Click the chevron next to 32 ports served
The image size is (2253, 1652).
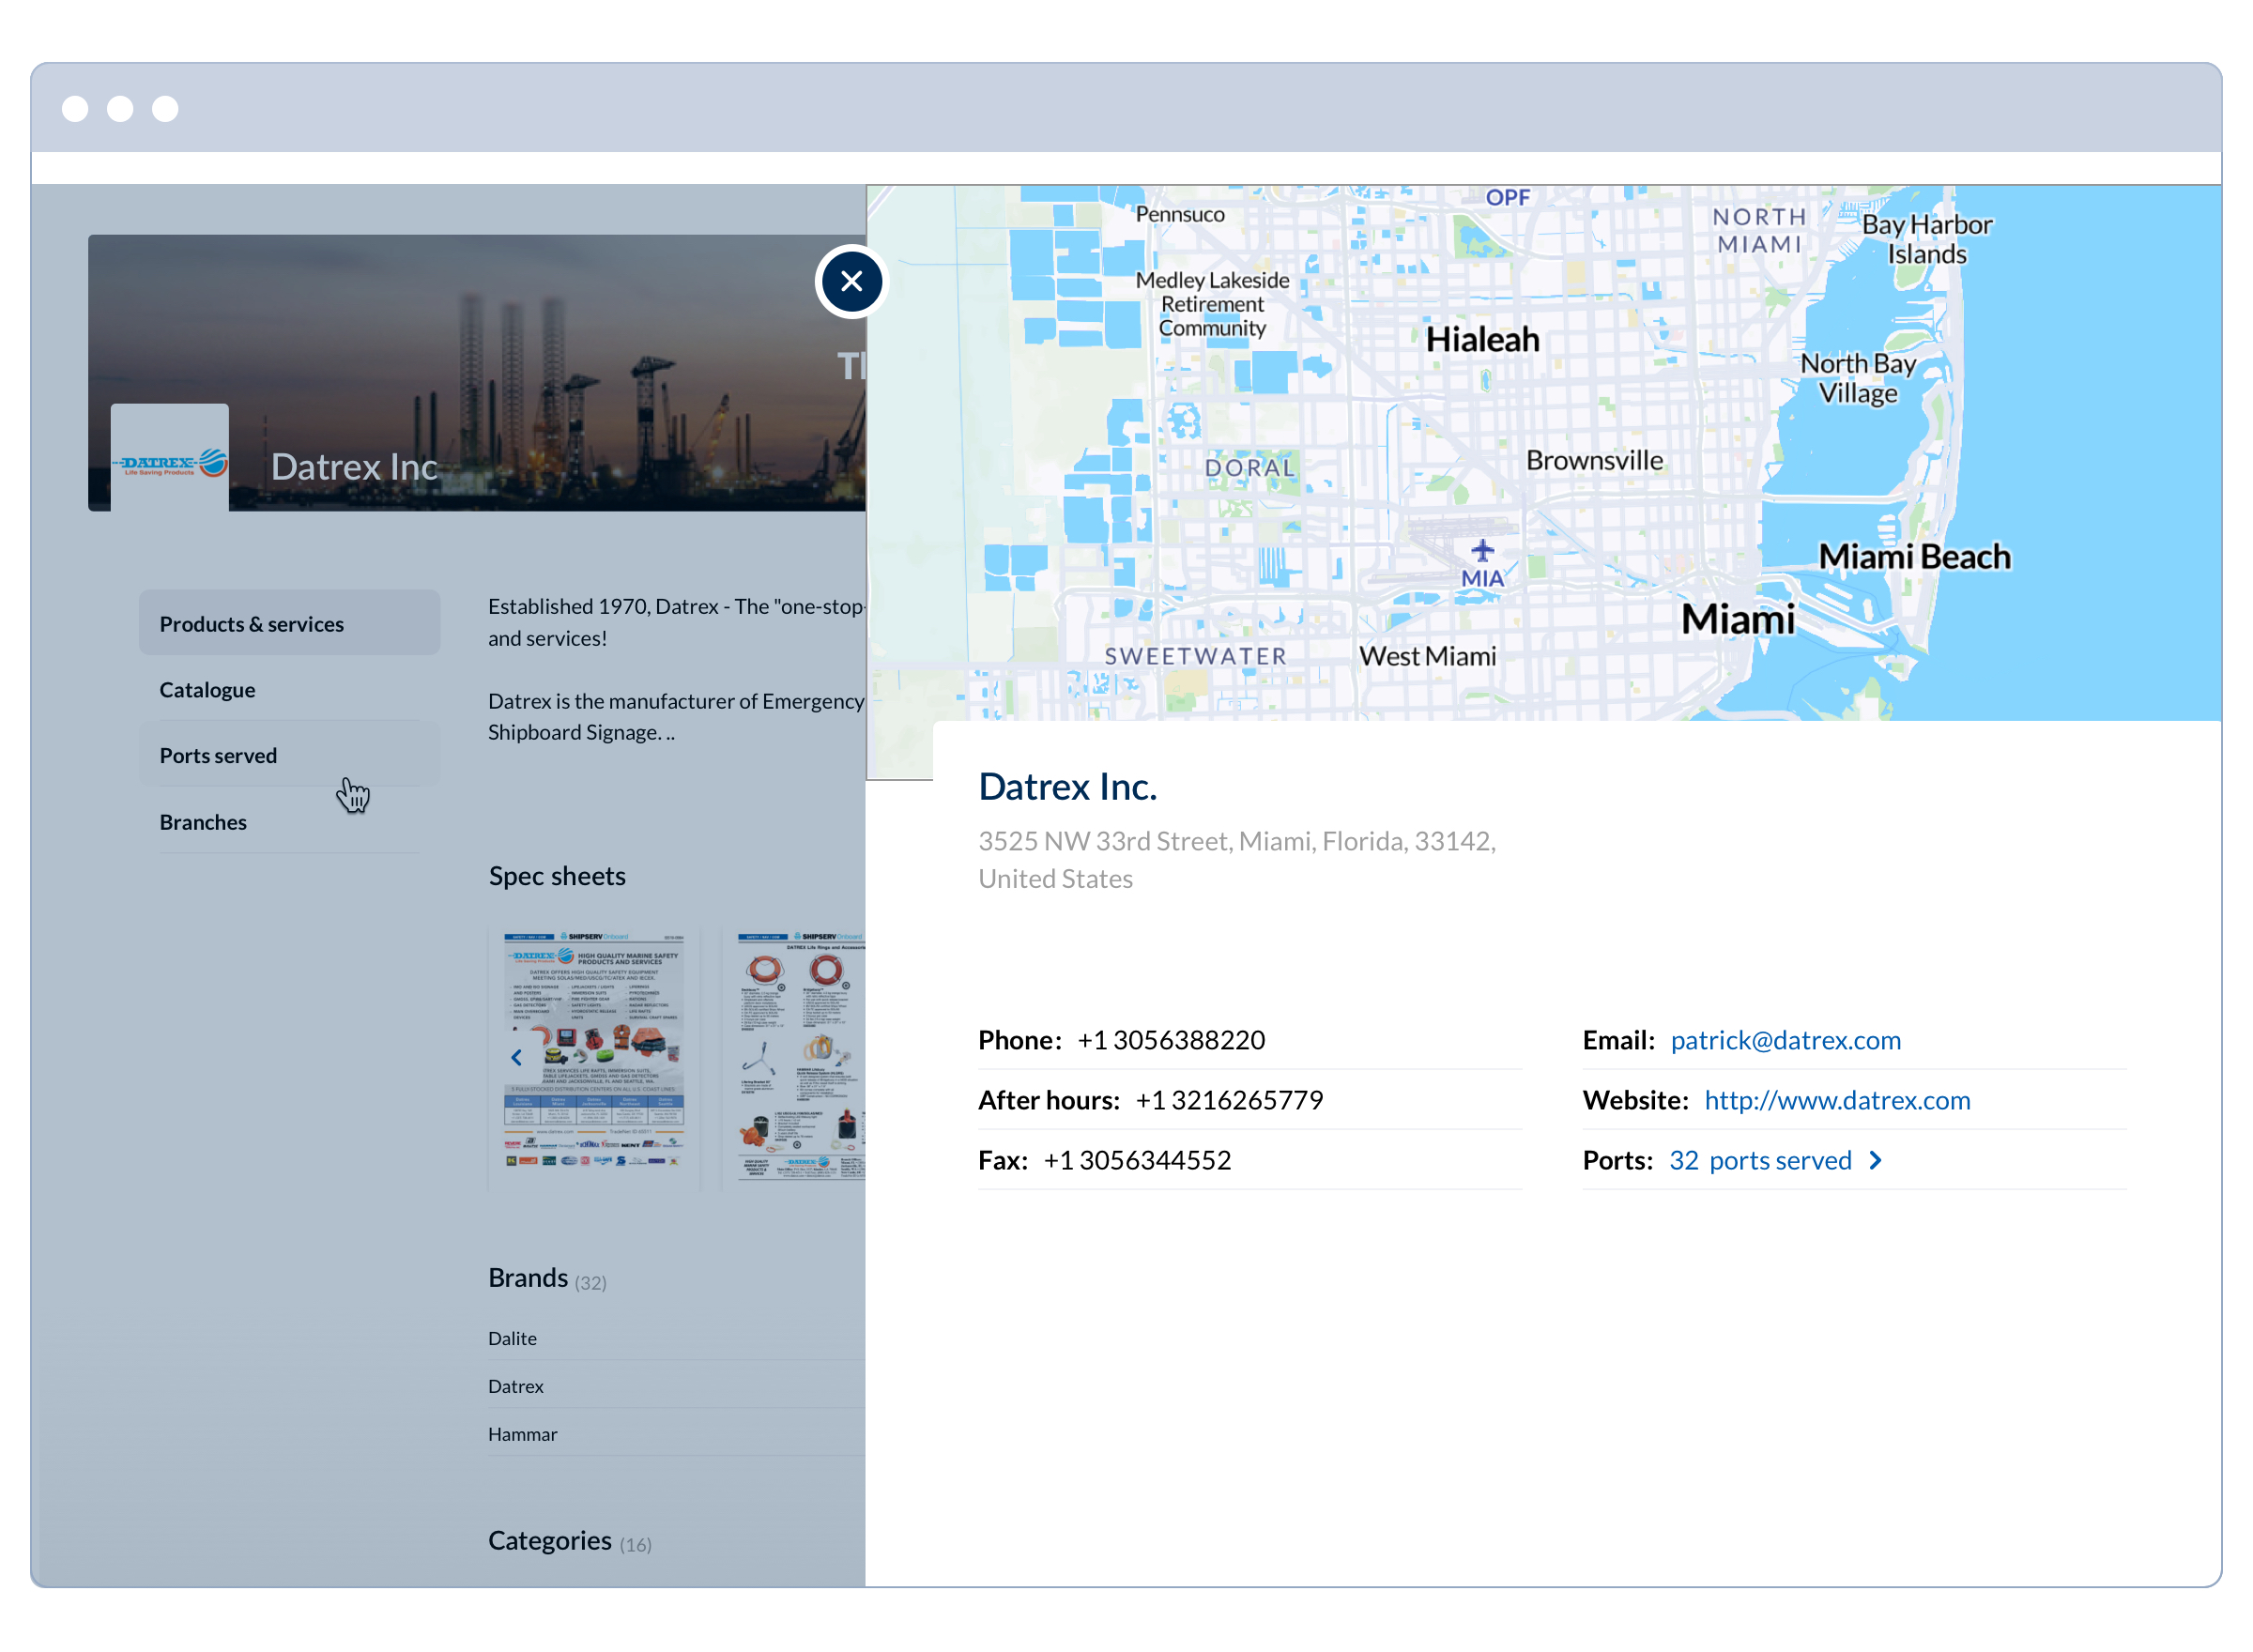(x=1875, y=1160)
